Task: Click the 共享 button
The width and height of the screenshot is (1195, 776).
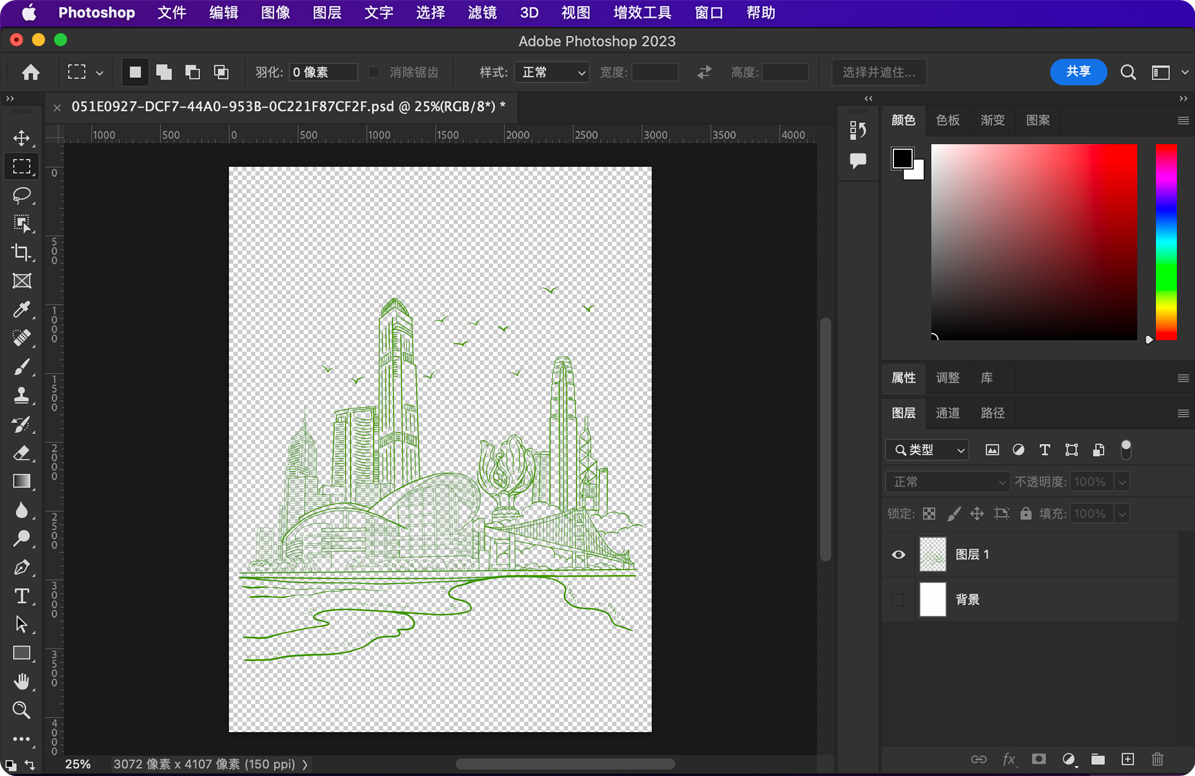Action: 1078,72
